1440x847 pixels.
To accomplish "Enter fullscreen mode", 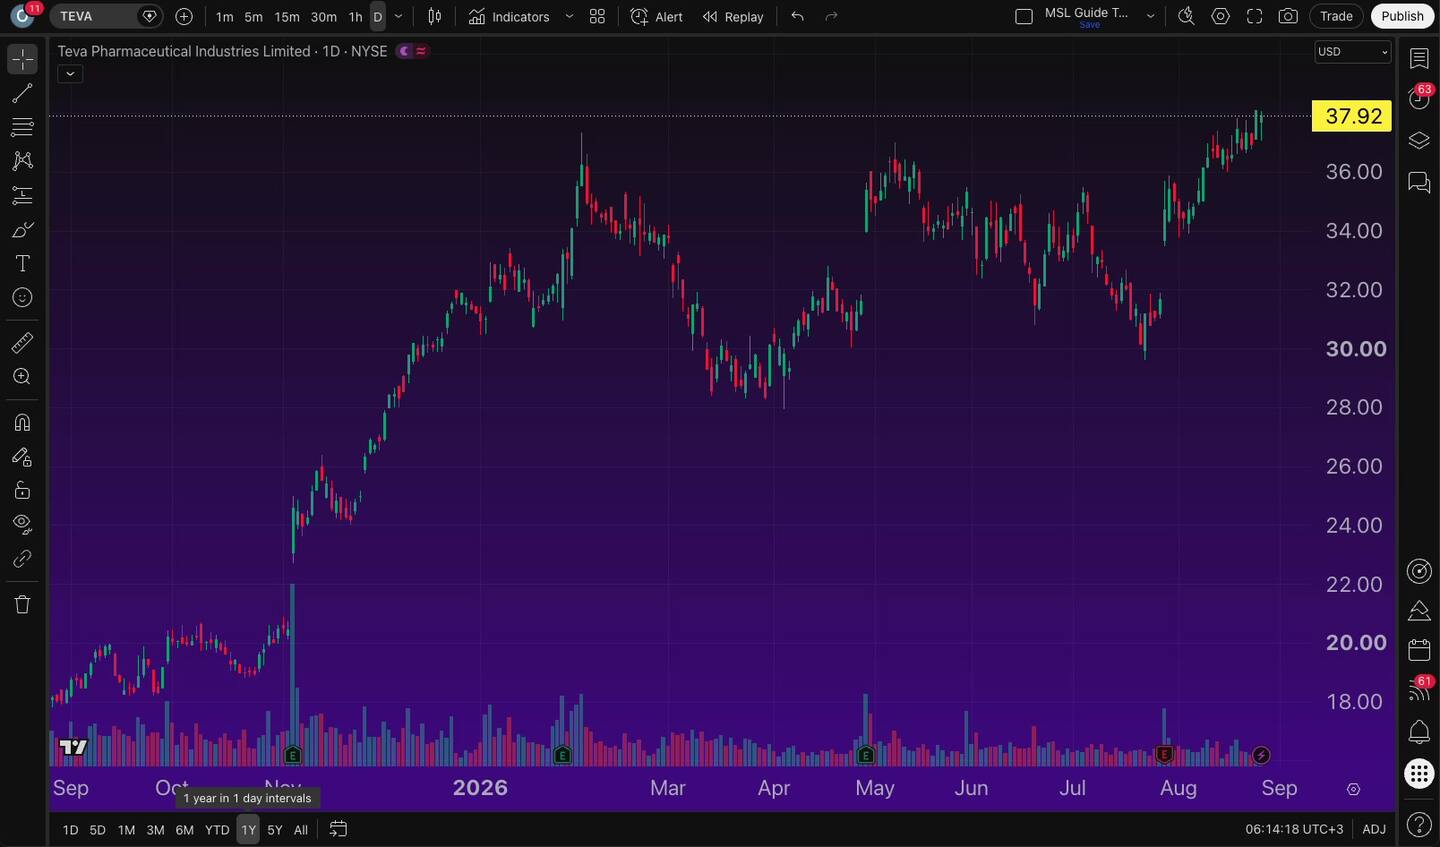I will tap(1255, 16).
